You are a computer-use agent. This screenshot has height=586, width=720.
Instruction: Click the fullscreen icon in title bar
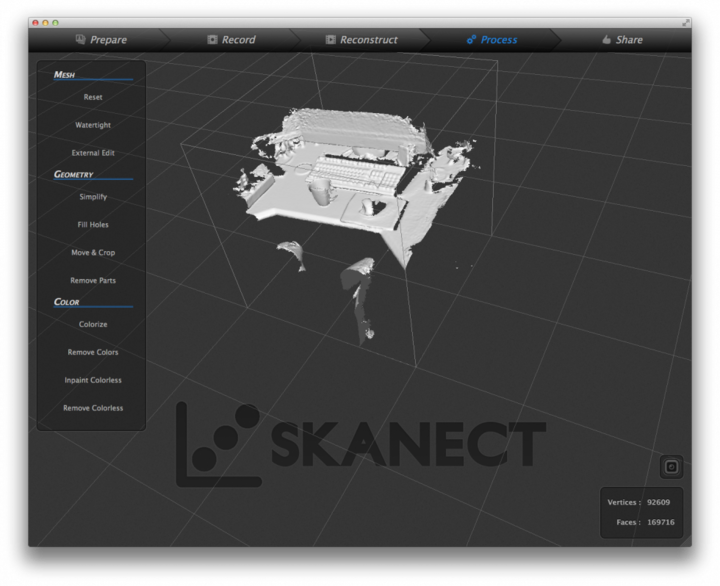pos(686,23)
